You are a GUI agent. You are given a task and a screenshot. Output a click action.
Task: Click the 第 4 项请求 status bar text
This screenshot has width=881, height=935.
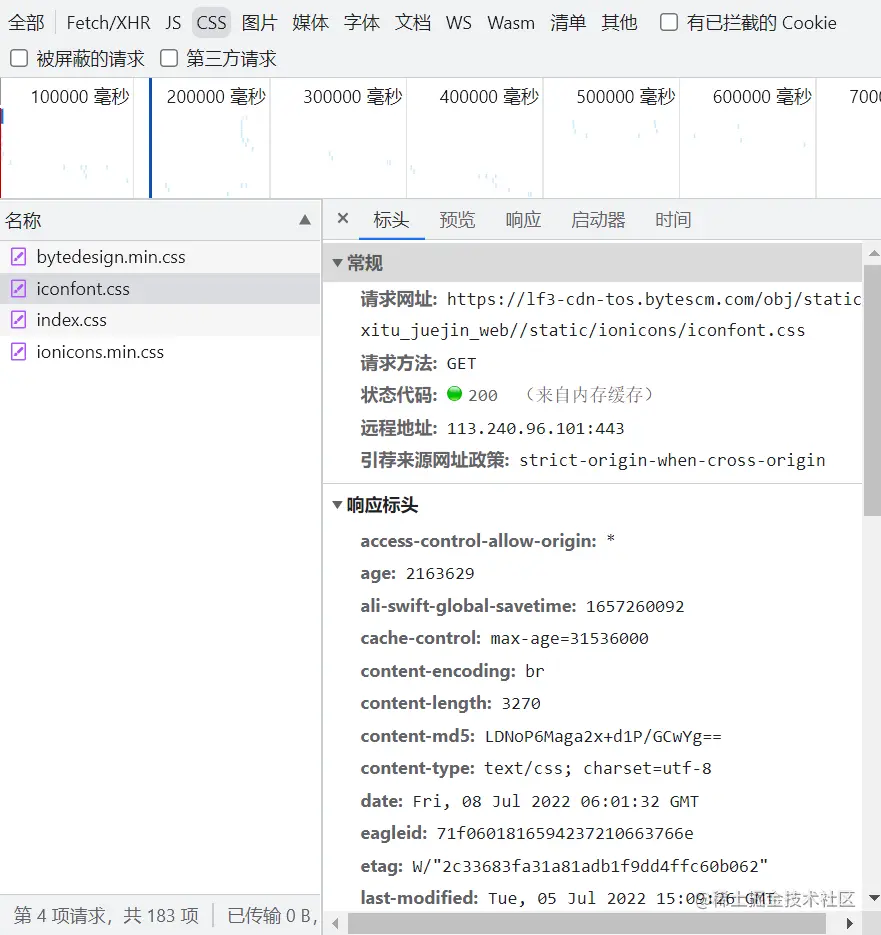click(x=106, y=915)
